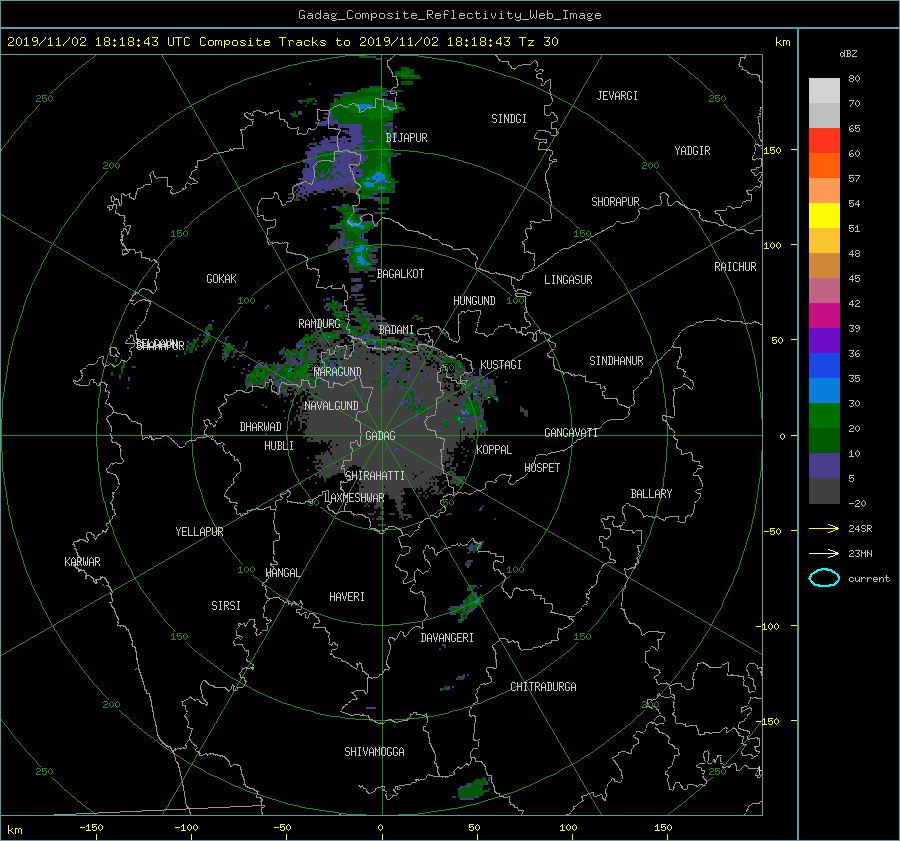Click the DAVANGERI city label
This screenshot has height=841, width=900.
(447, 638)
